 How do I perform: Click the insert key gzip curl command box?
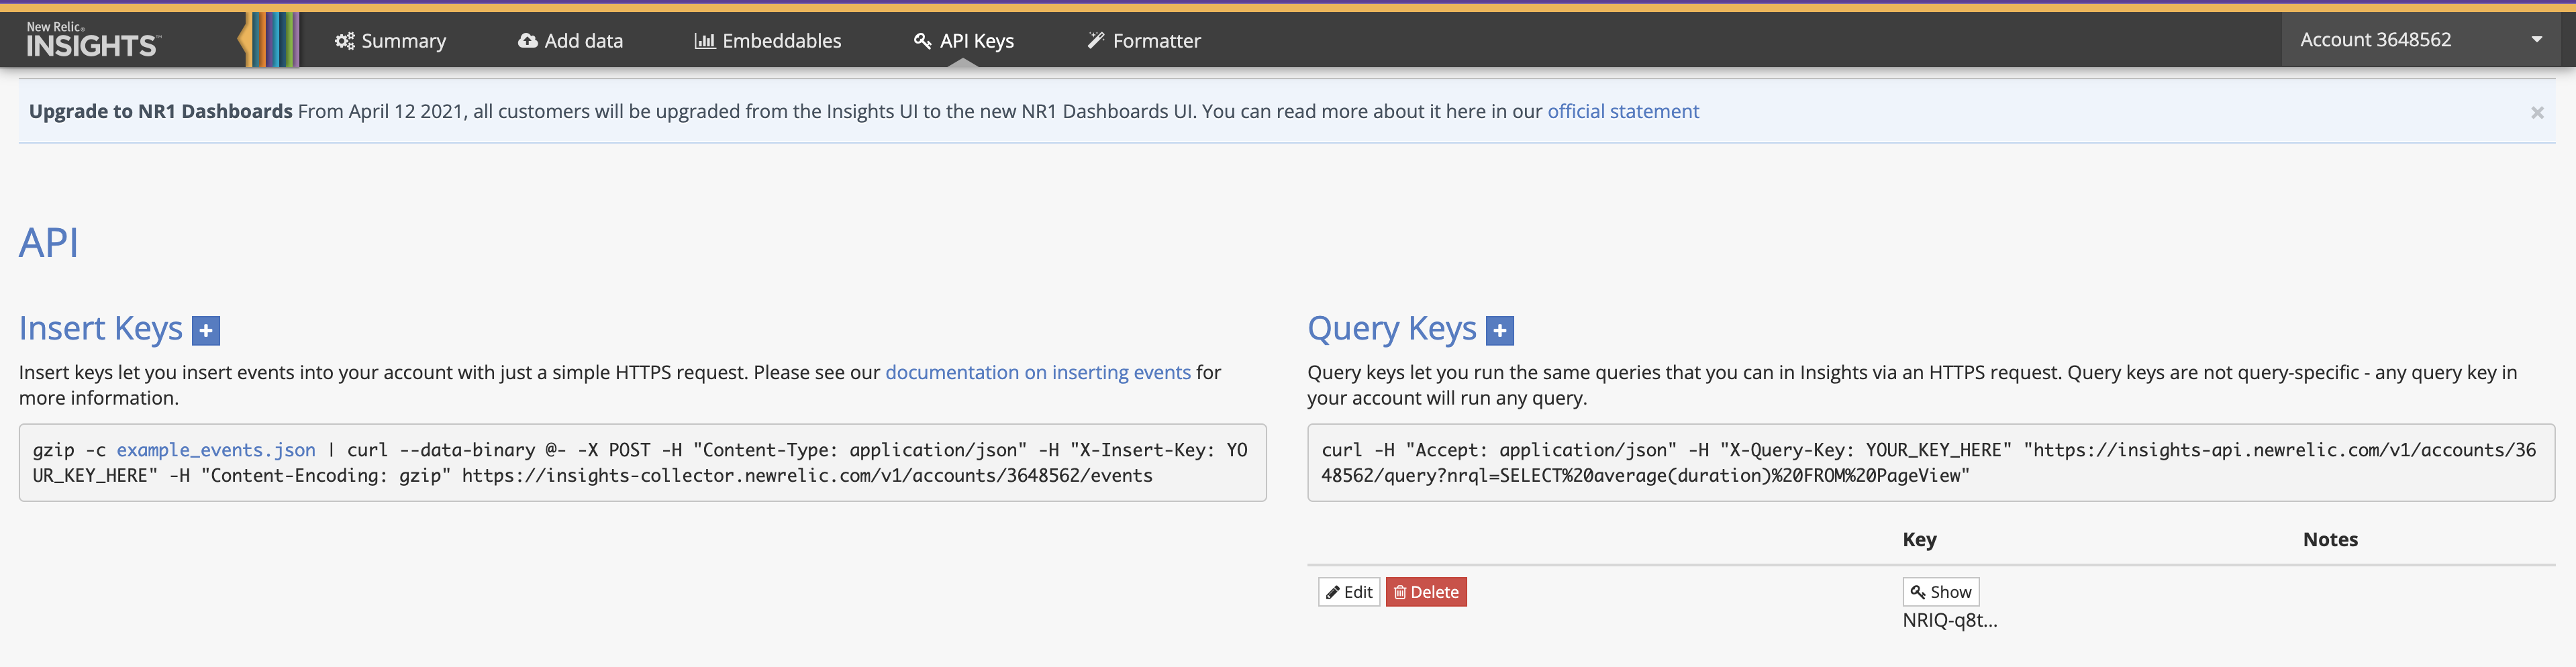[642, 463]
